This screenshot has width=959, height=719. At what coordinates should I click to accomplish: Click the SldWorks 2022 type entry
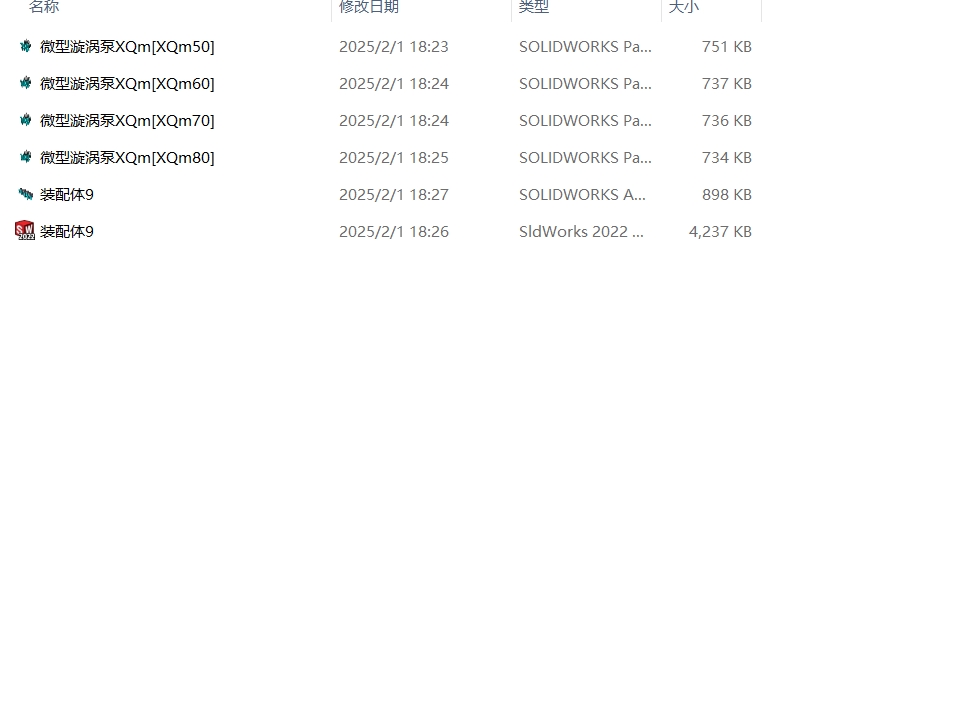tap(581, 231)
